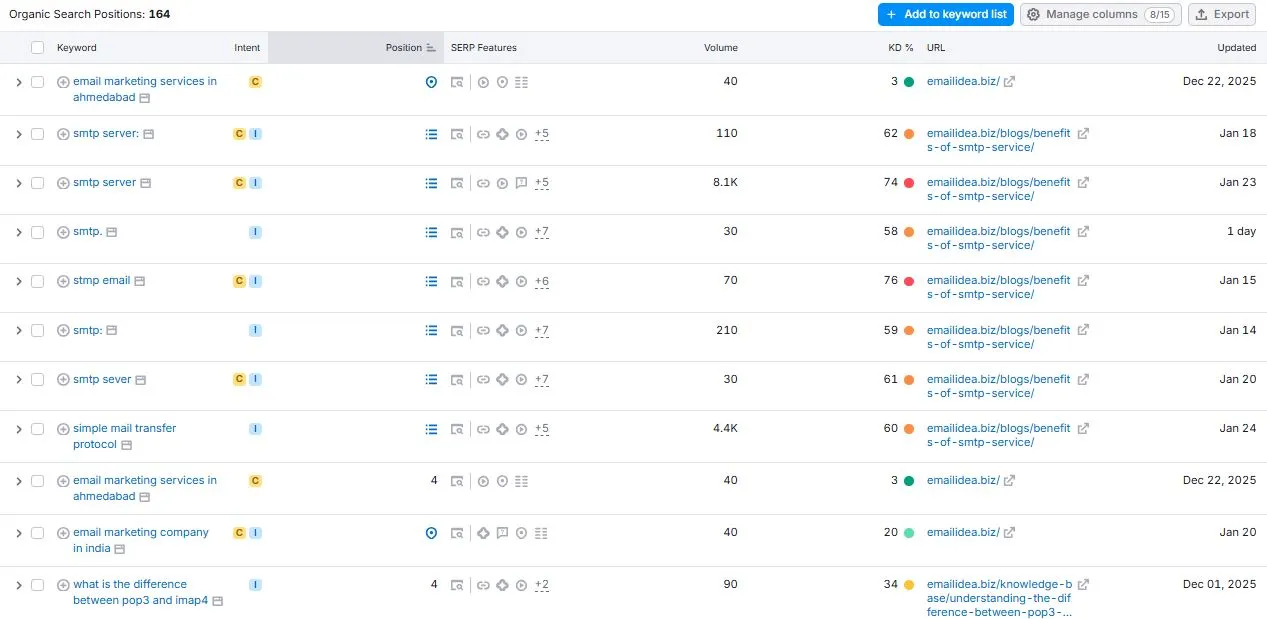Expand the +5 extra SERP features for smtp server
The width and height of the screenshot is (1267, 619).
coord(541,183)
